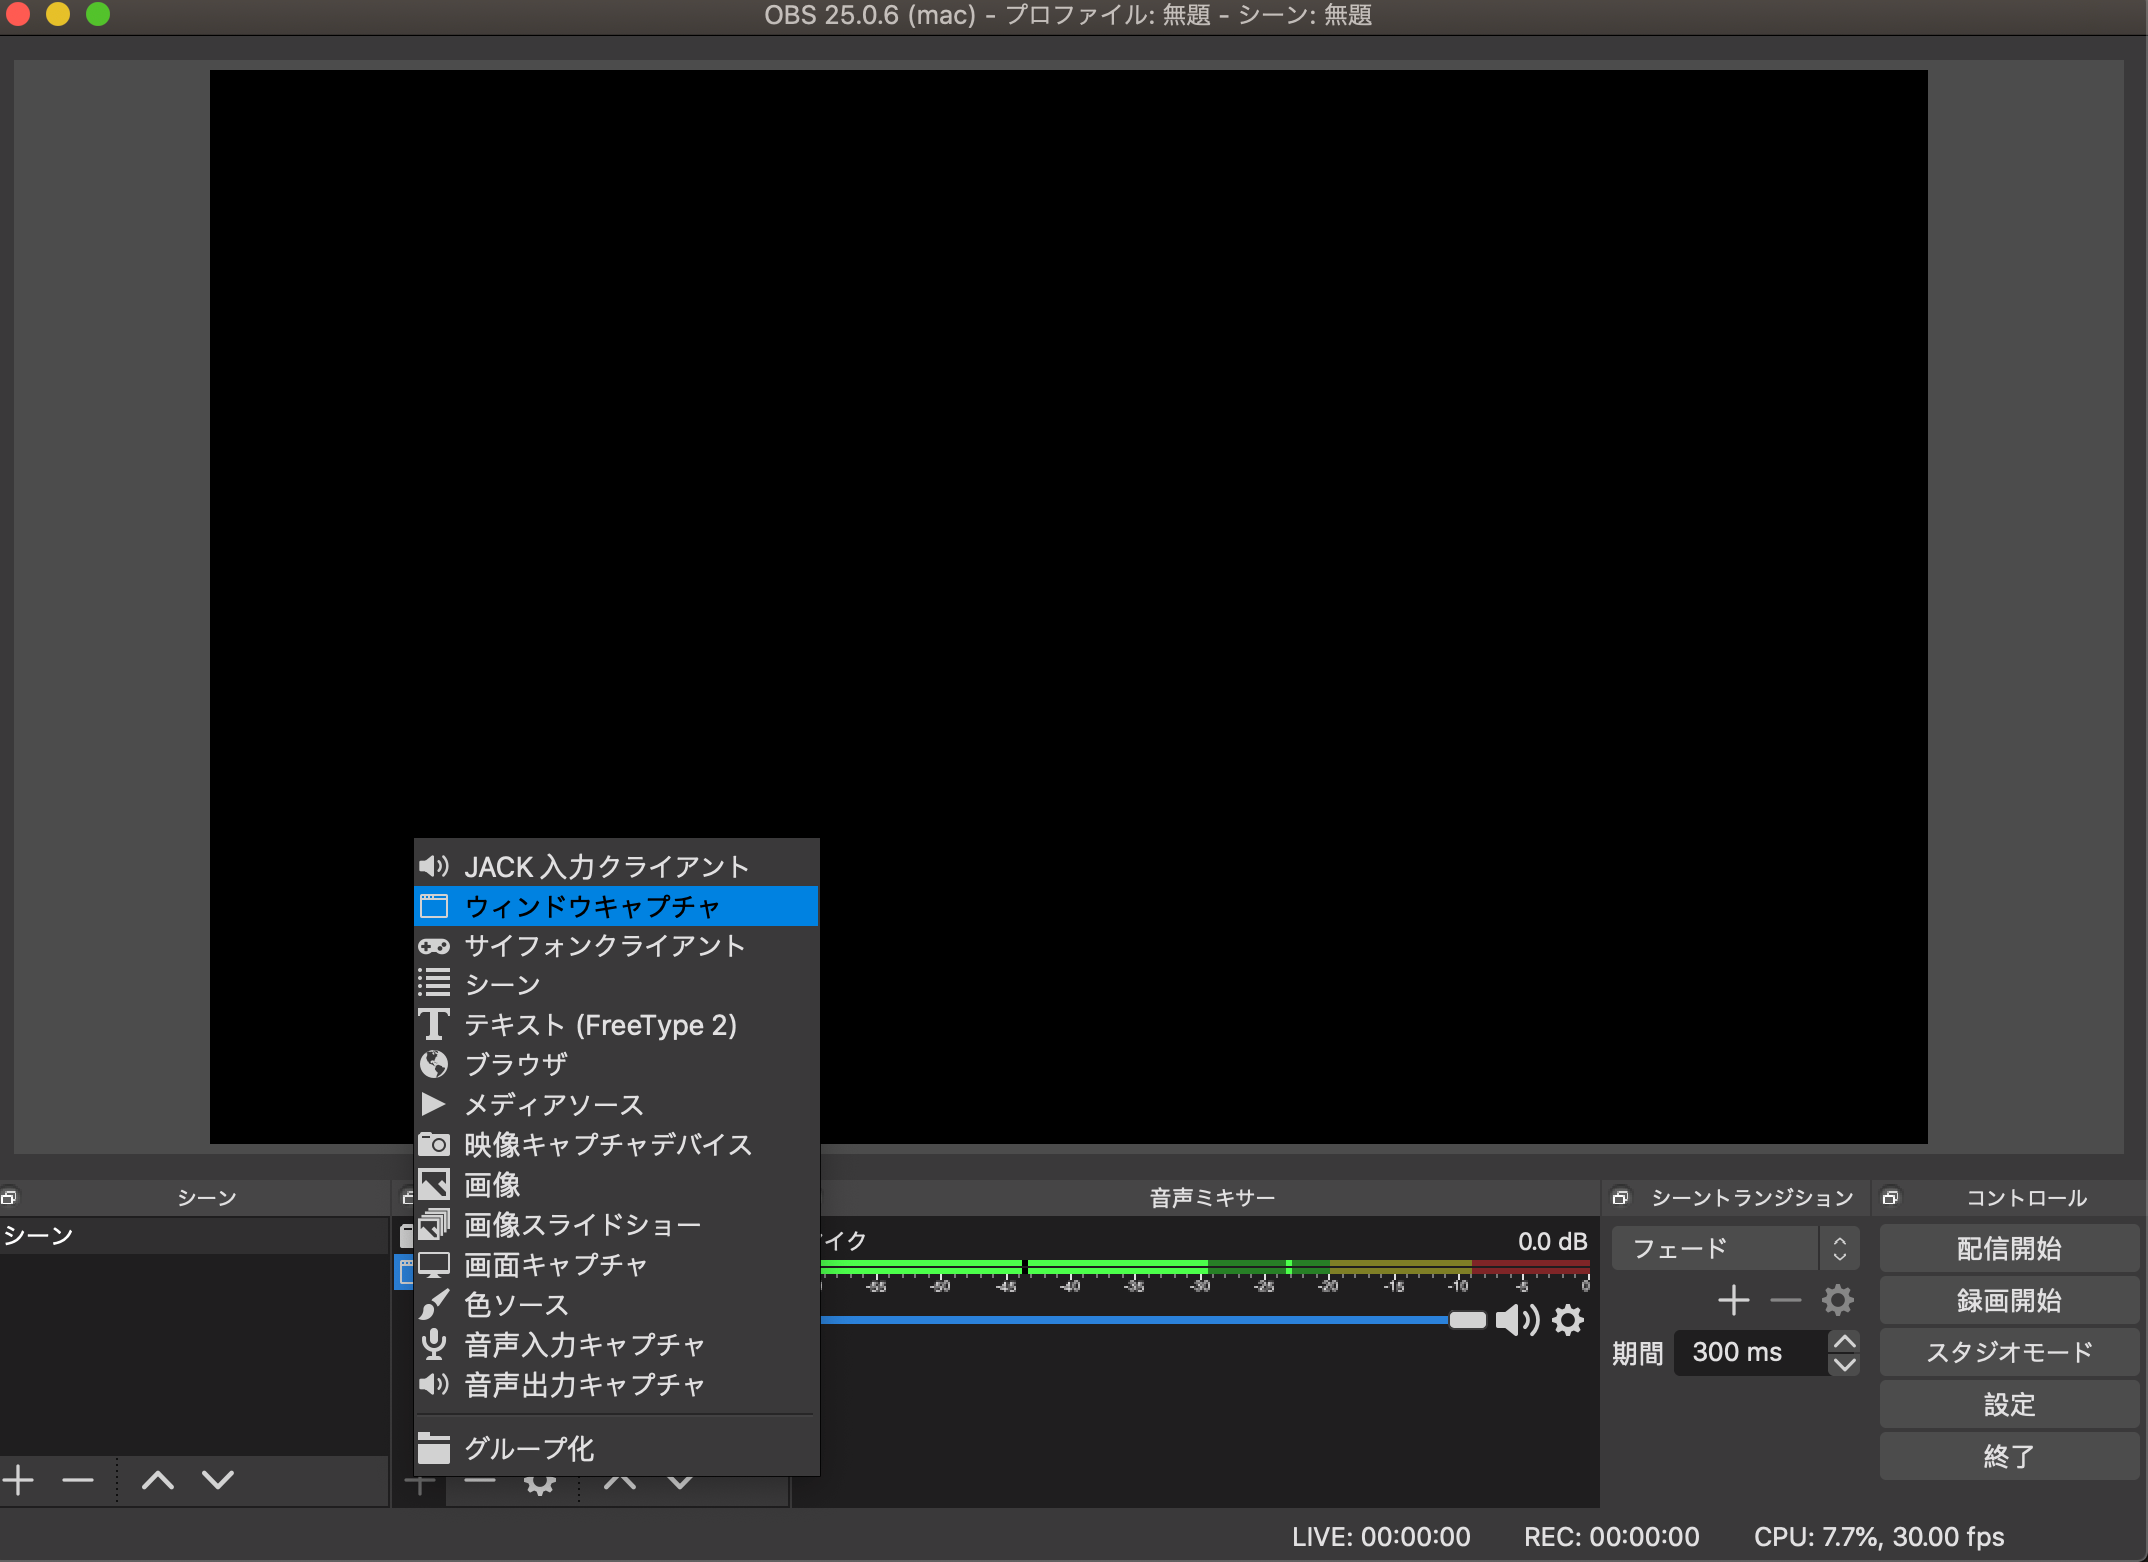Choose 映像キャプチャデバイス source
Screen dimensions: 2148x1562
point(616,1145)
